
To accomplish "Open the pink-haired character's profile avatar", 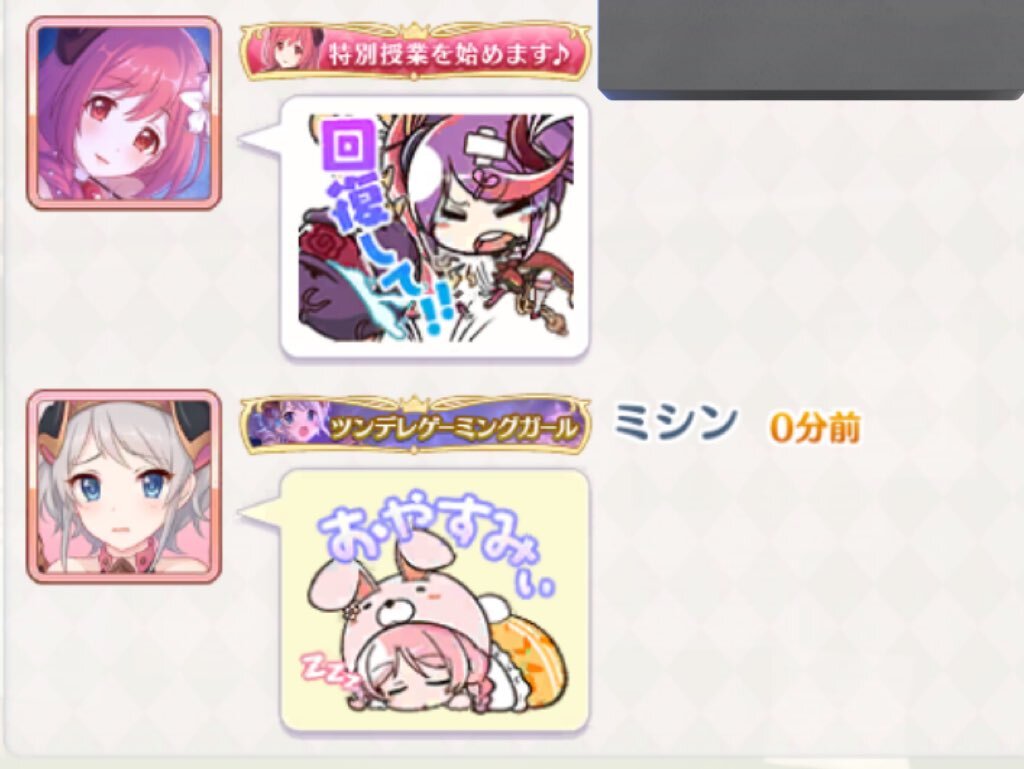I will point(123,113).
